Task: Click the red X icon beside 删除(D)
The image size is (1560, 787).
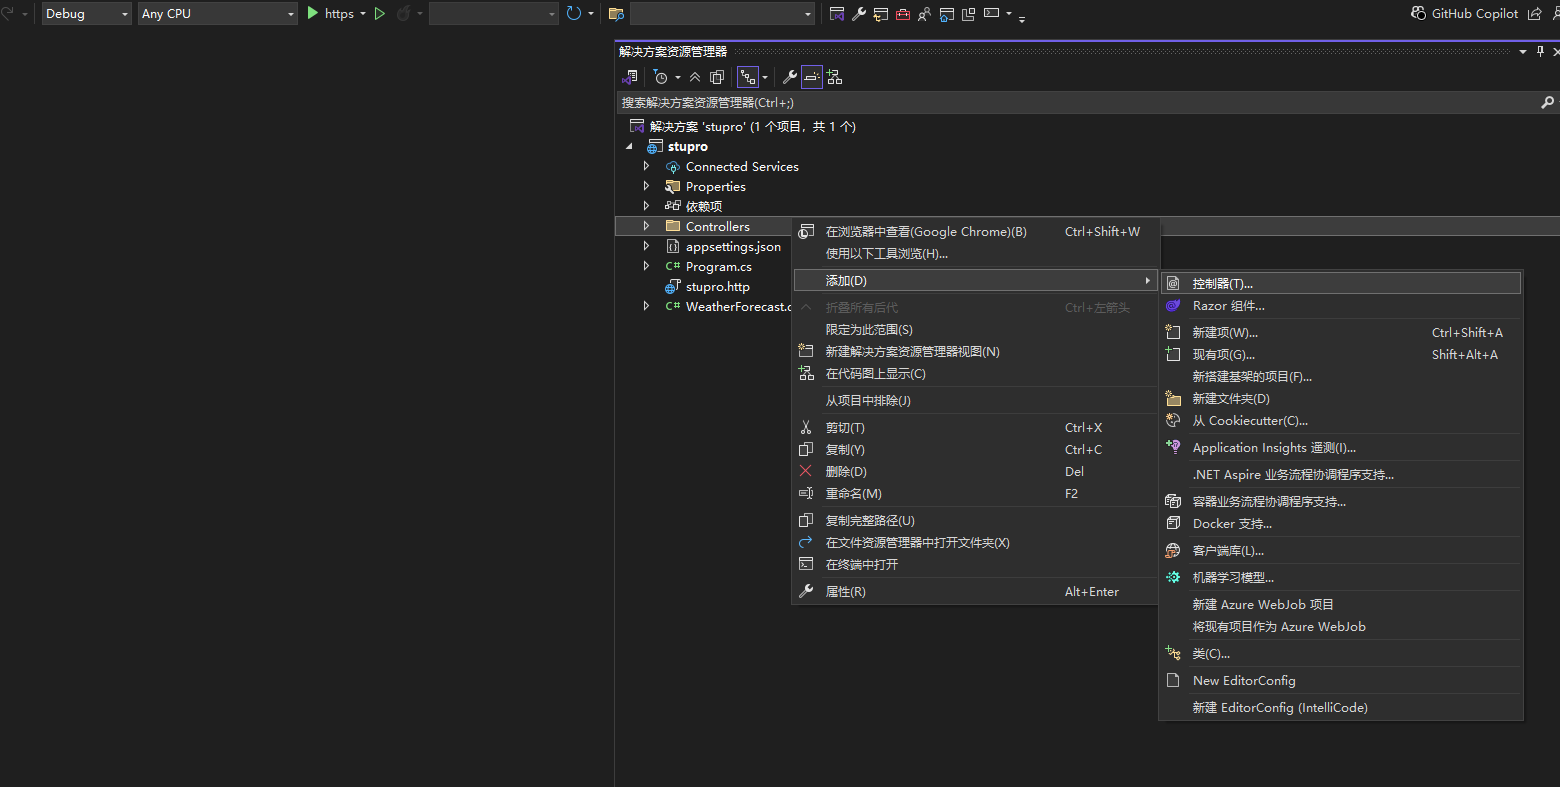Action: point(806,471)
